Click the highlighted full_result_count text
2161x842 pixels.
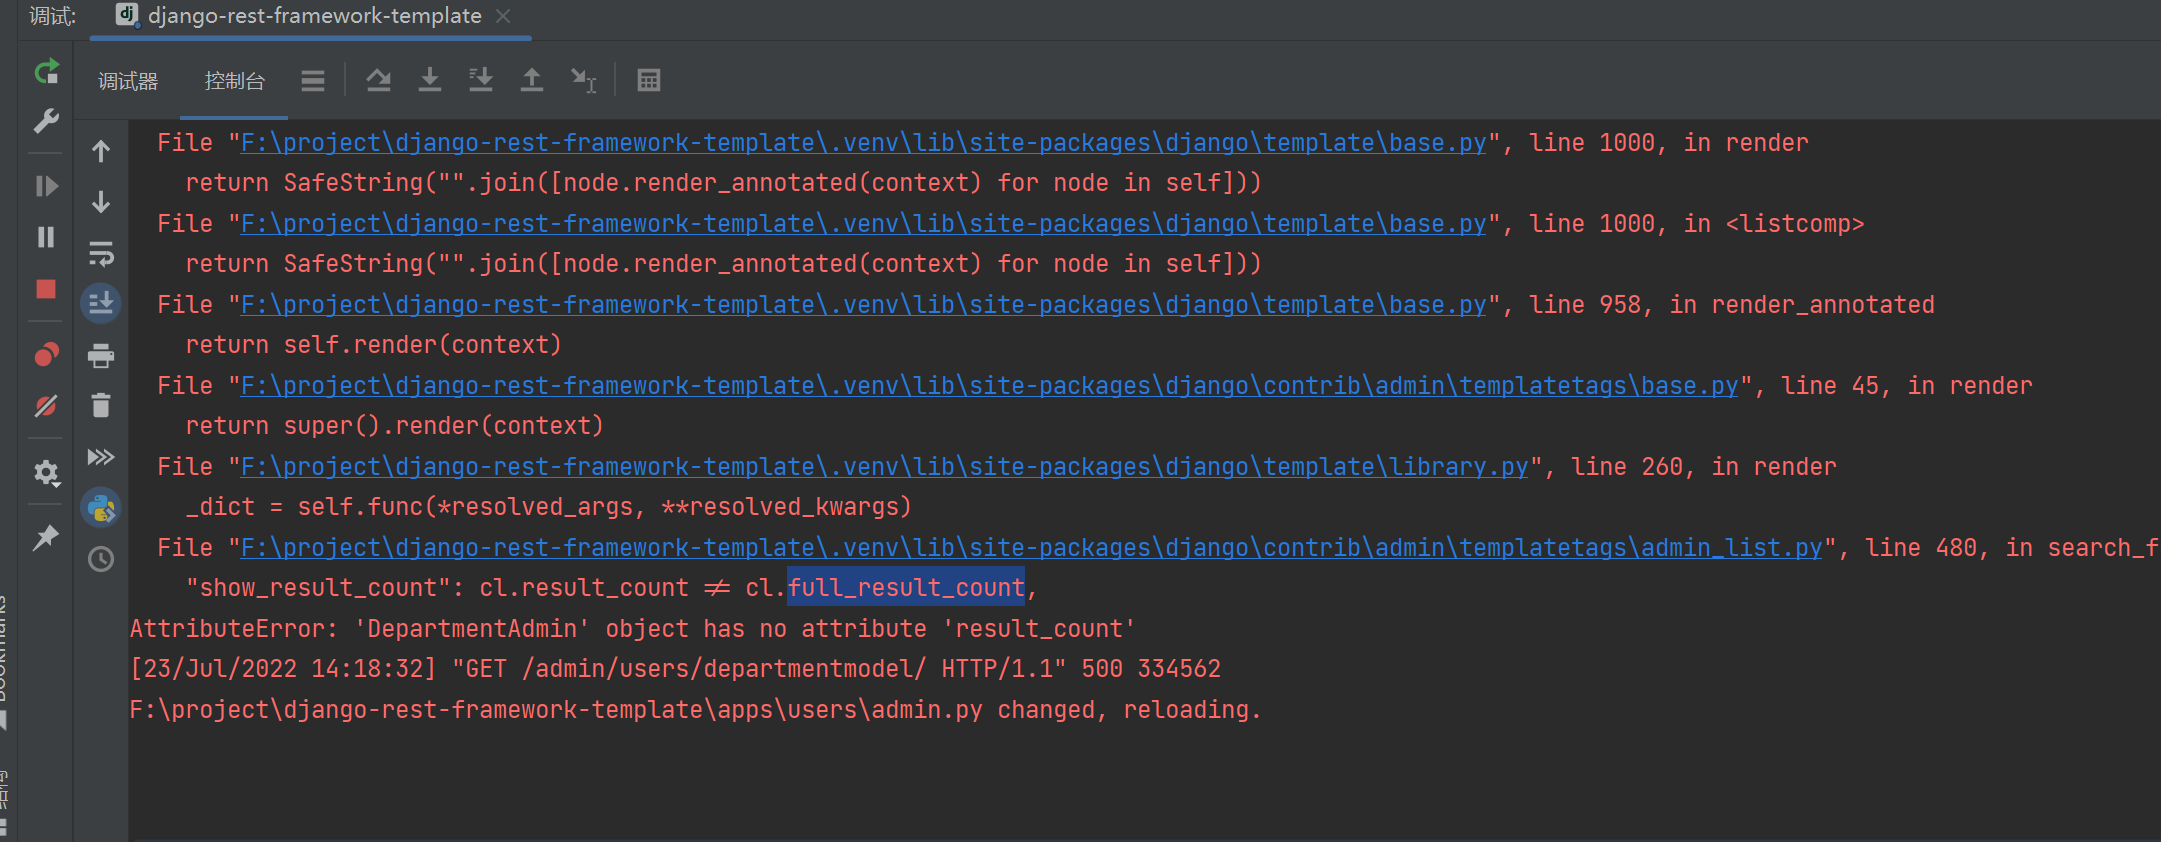(906, 588)
